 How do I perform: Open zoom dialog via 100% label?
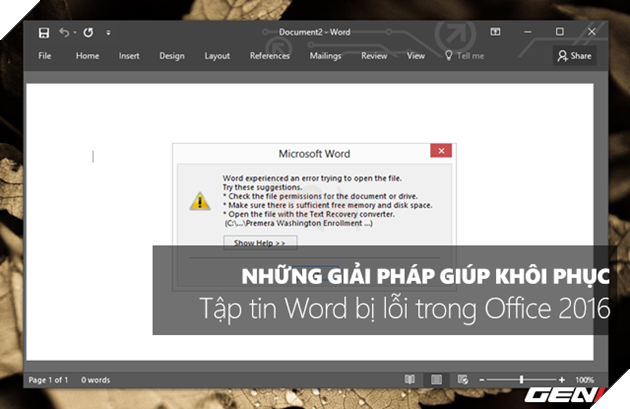(585, 380)
